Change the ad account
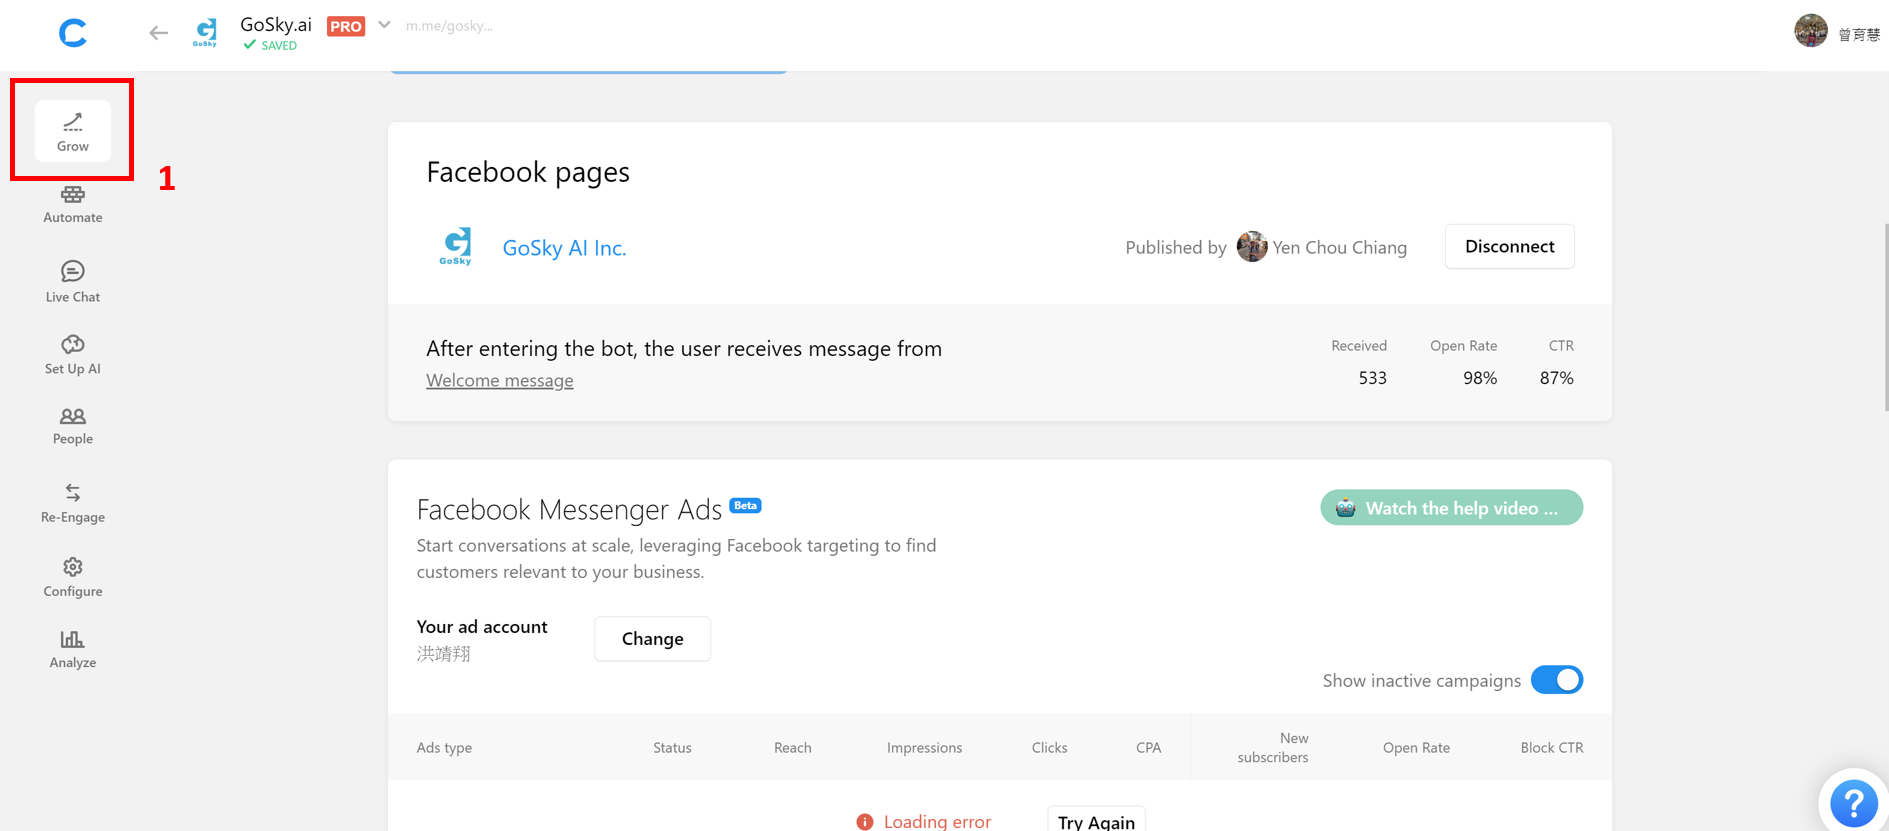1889x831 pixels. click(652, 638)
